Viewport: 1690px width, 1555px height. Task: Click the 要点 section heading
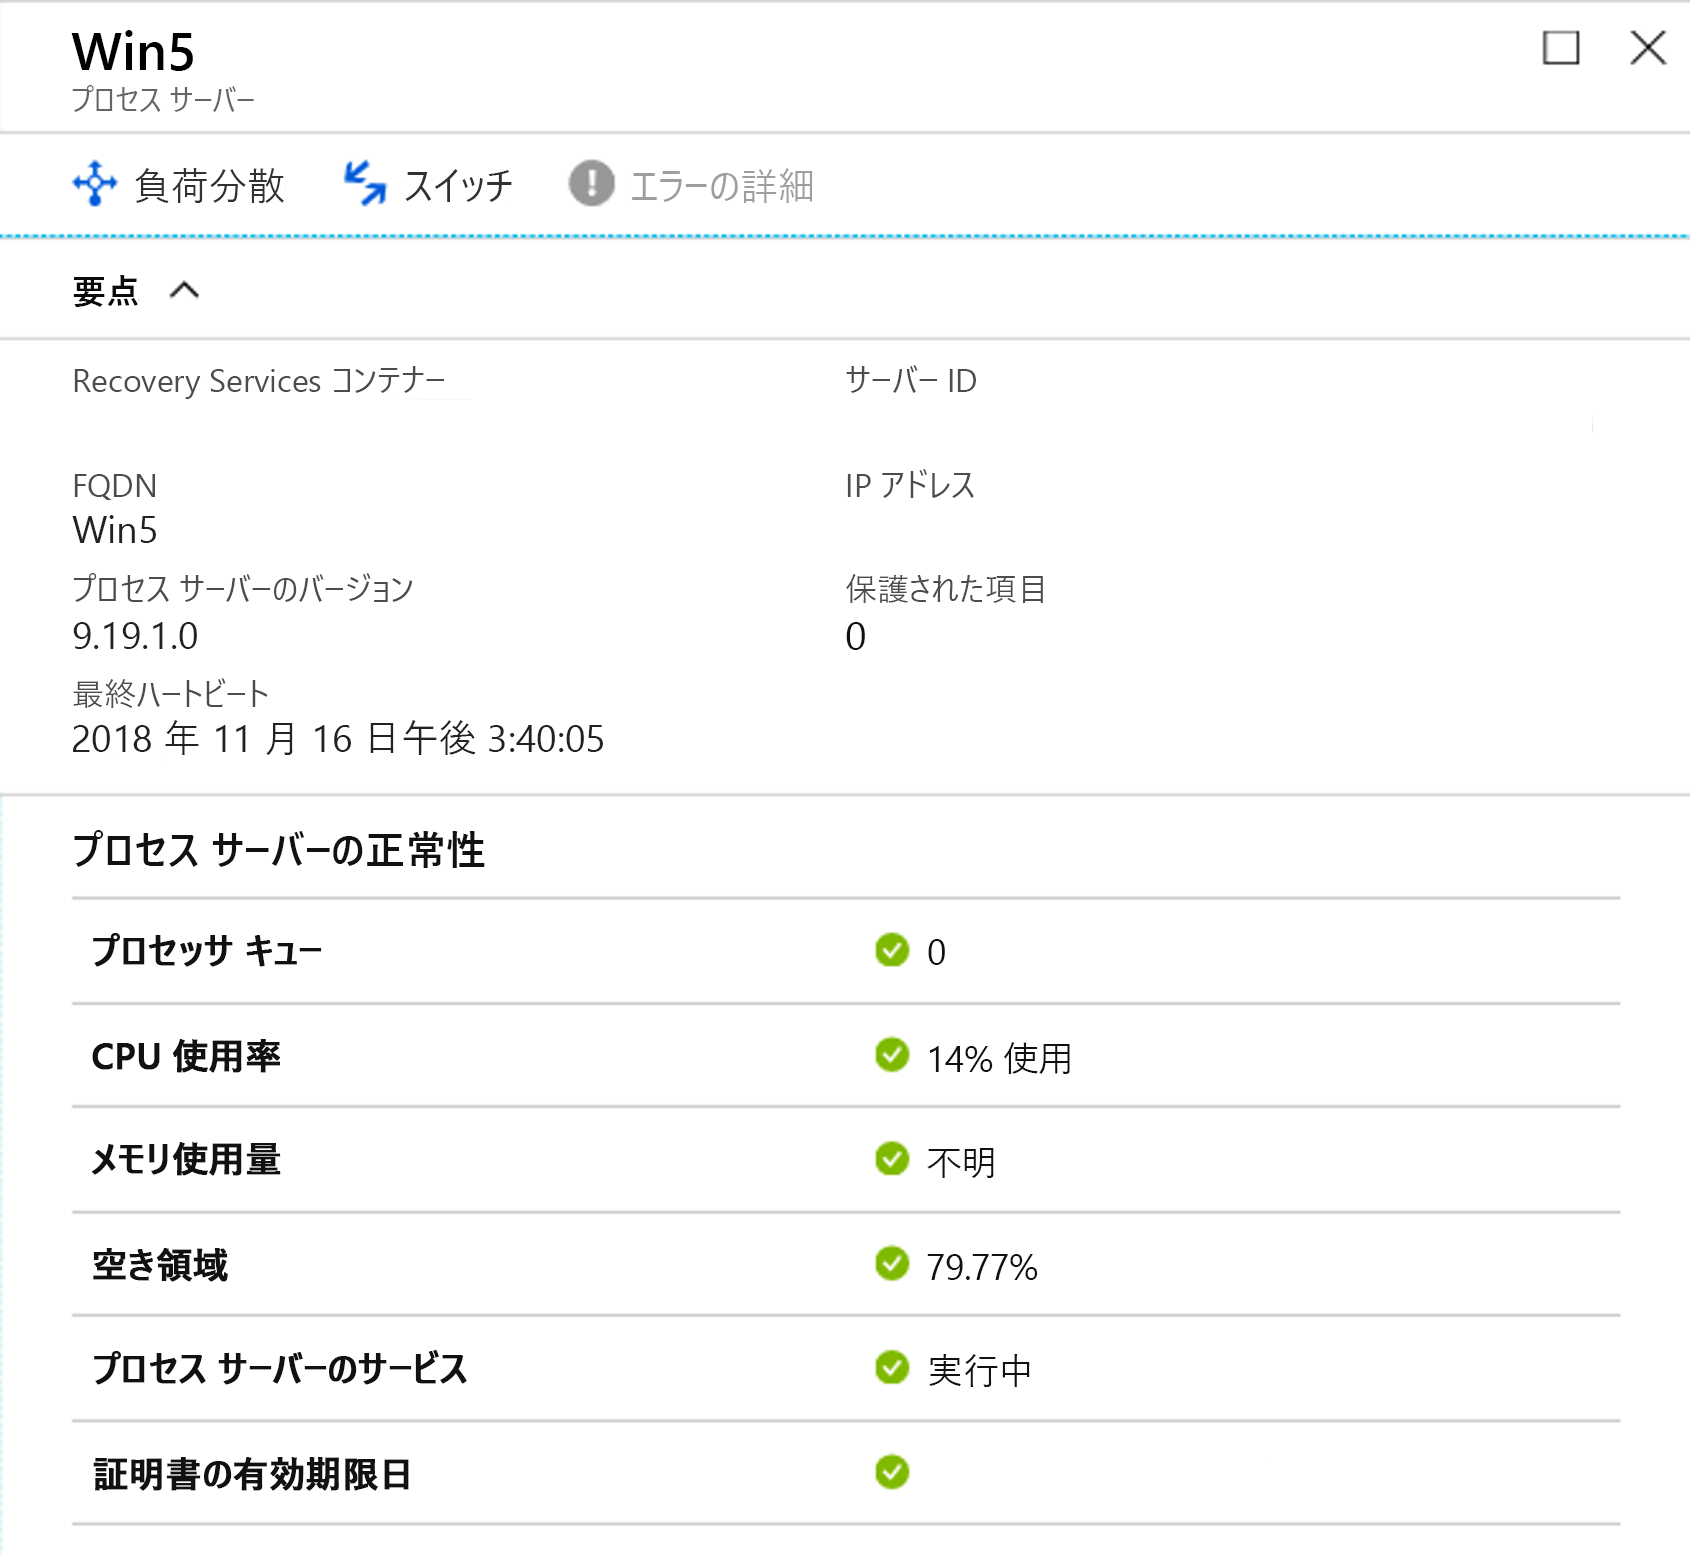105,291
